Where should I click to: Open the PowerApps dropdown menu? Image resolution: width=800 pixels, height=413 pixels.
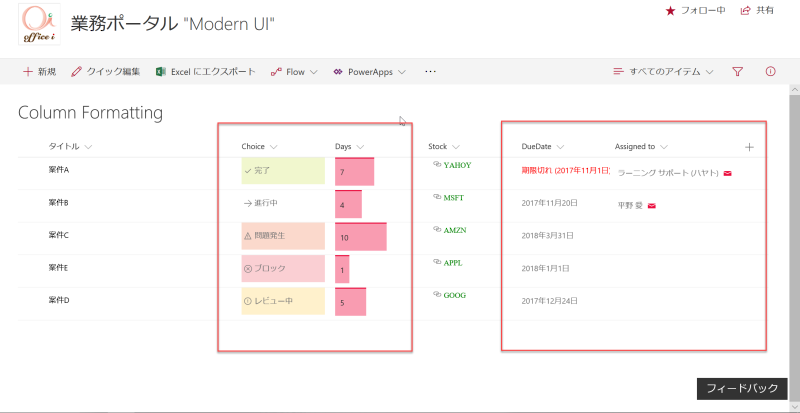point(369,72)
